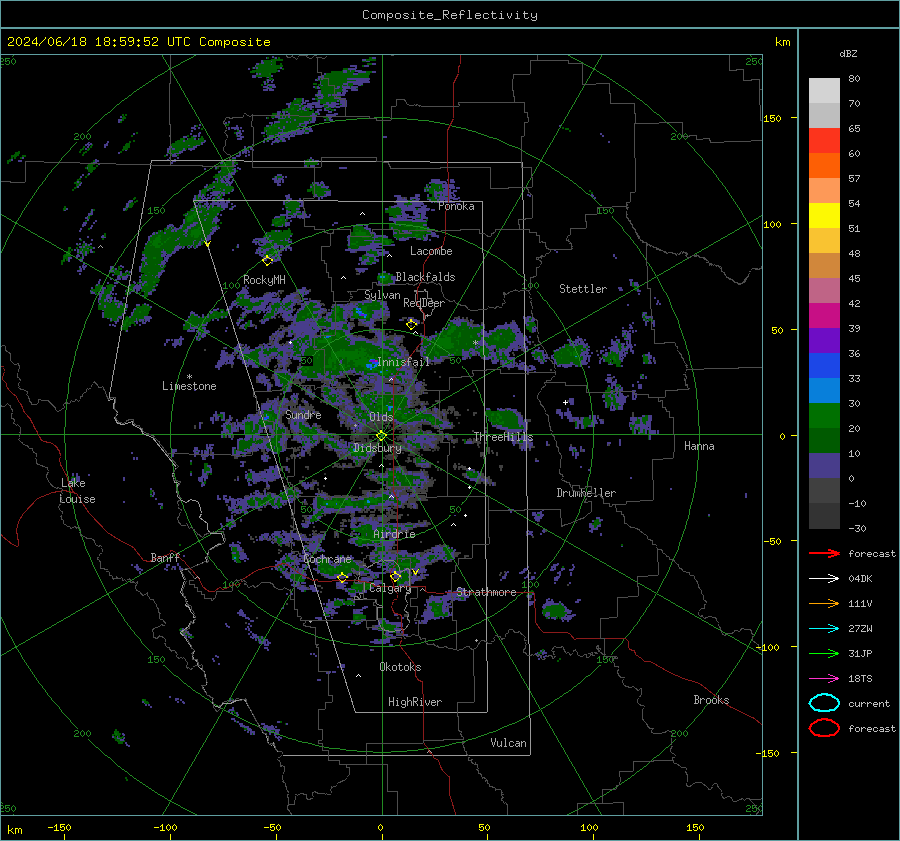Click the Vulcan city label

tap(508, 743)
